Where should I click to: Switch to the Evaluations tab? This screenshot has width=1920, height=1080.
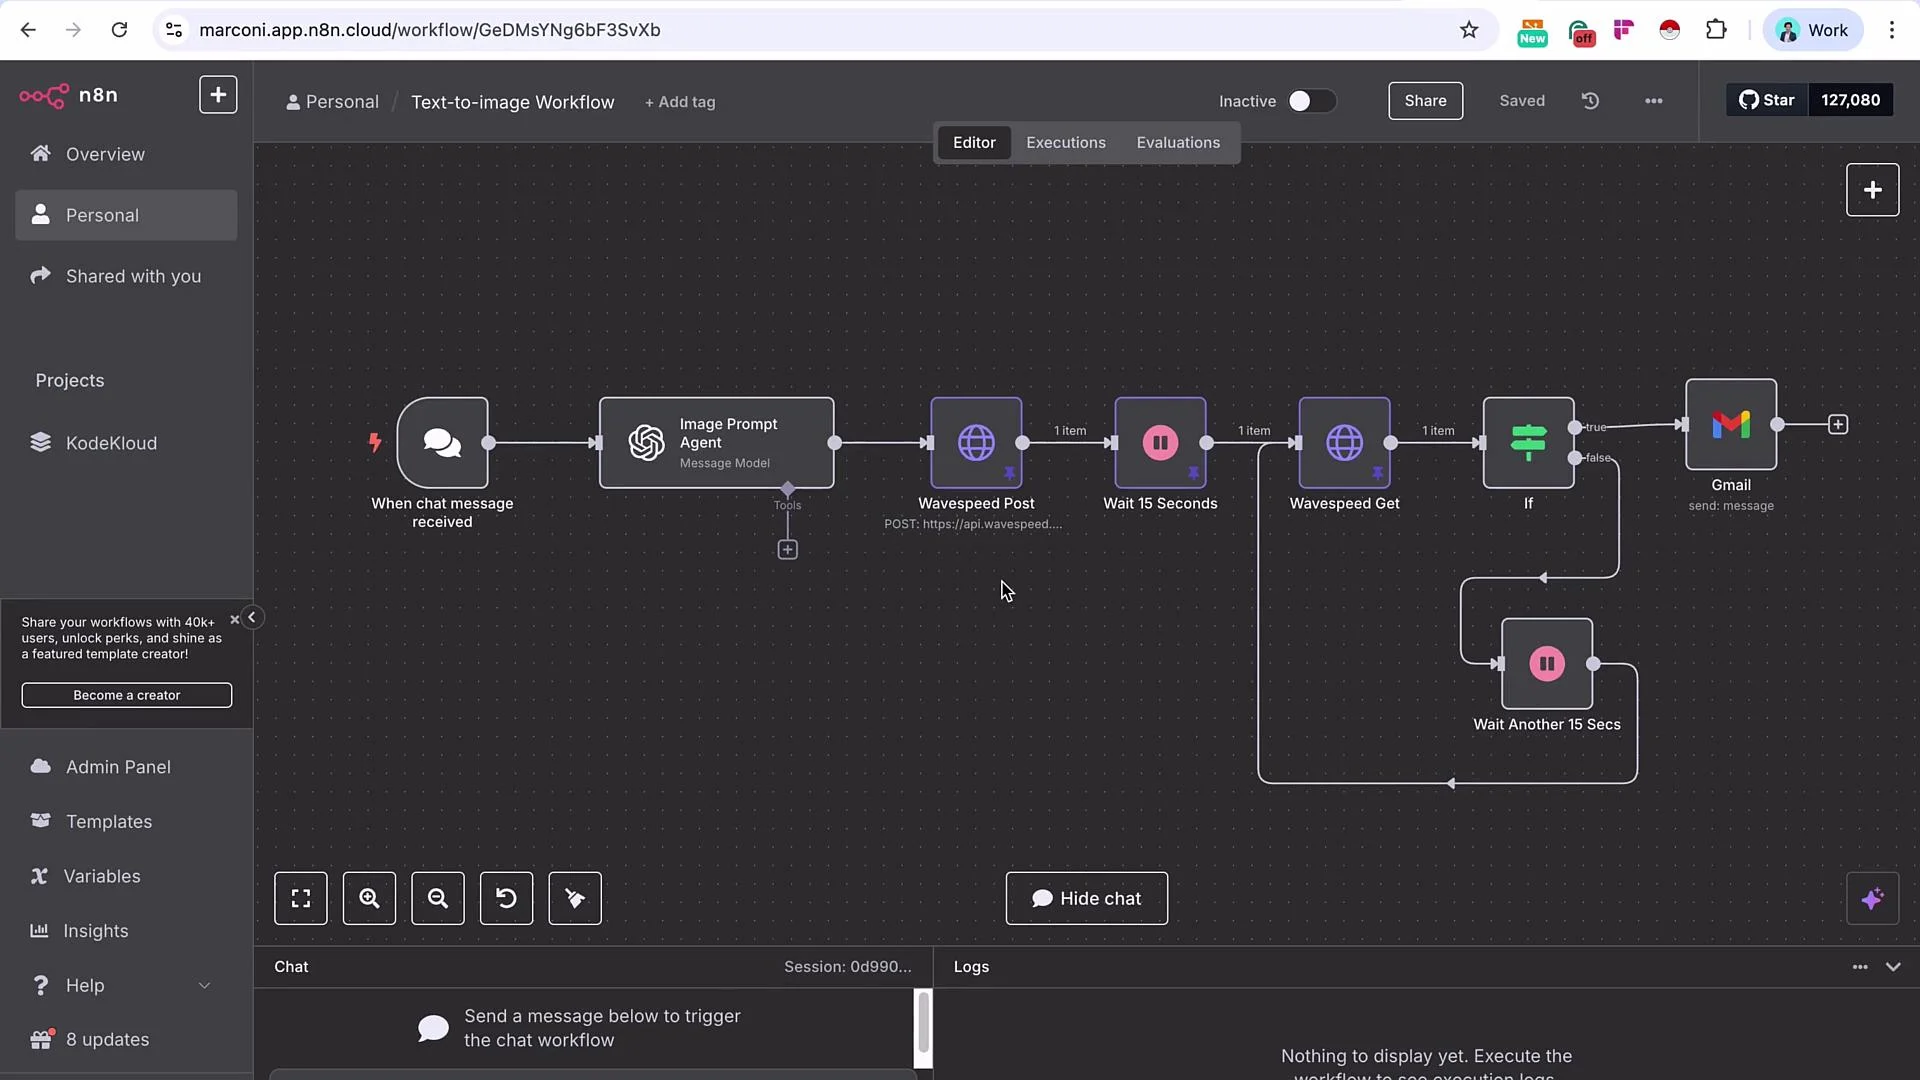point(1178,143)
